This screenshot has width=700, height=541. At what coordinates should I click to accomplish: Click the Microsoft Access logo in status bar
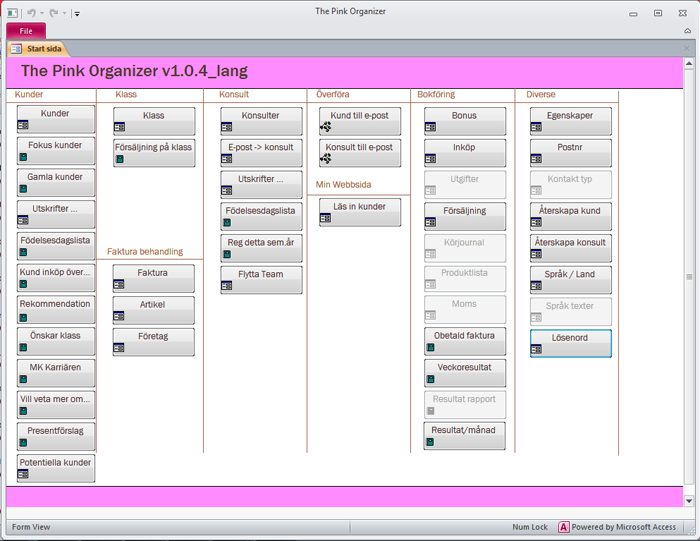pos(563,527)
